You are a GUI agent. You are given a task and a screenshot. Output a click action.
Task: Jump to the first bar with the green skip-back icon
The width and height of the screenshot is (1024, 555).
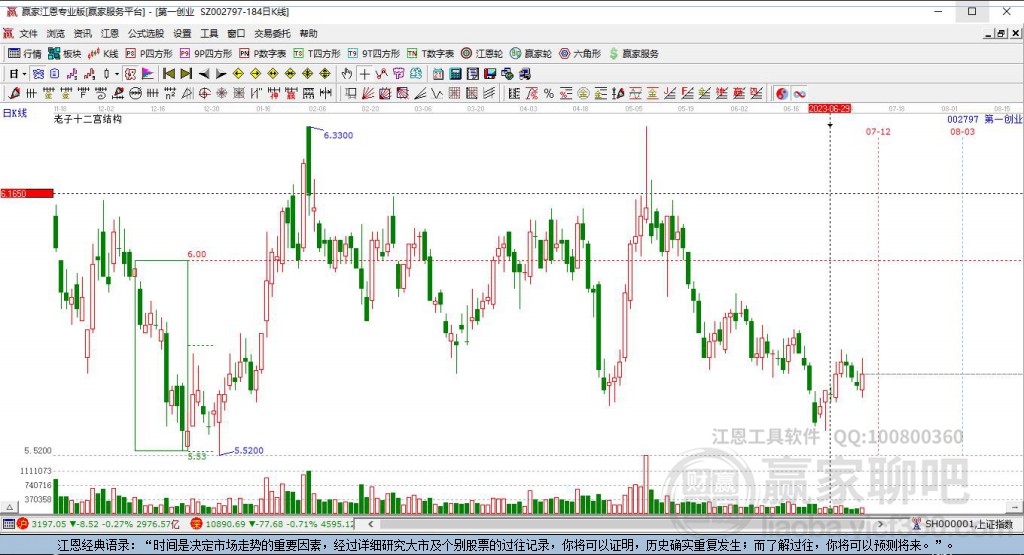168,74
